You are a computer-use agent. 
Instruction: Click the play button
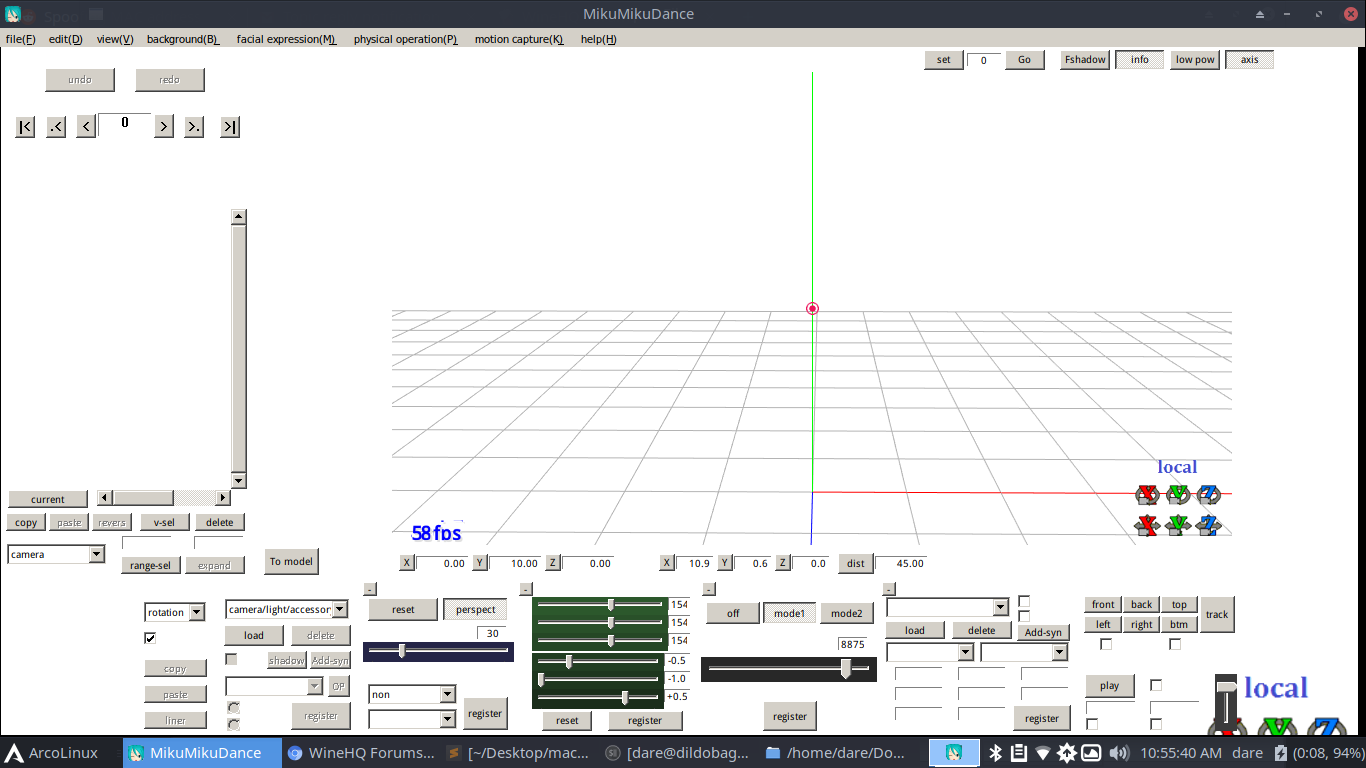[1110, 686]
